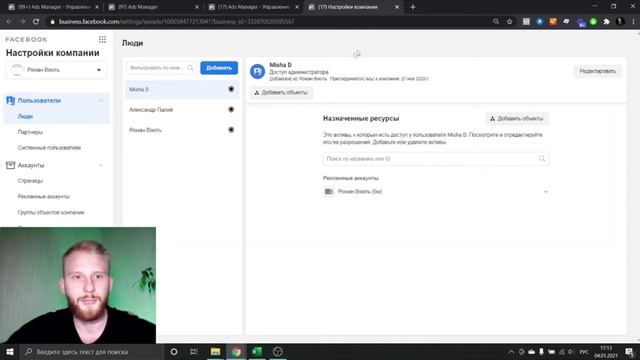Close the (97) Ads Manager tab
Viewport: 640px width, 360px height.
click(x=197, y=7)
